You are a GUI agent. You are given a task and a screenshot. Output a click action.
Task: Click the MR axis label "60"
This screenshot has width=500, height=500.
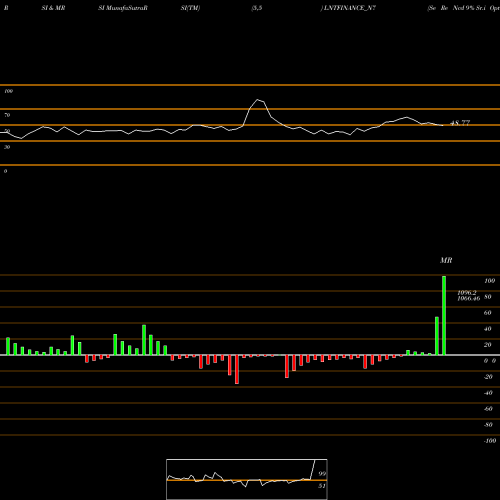pos(488,313)
